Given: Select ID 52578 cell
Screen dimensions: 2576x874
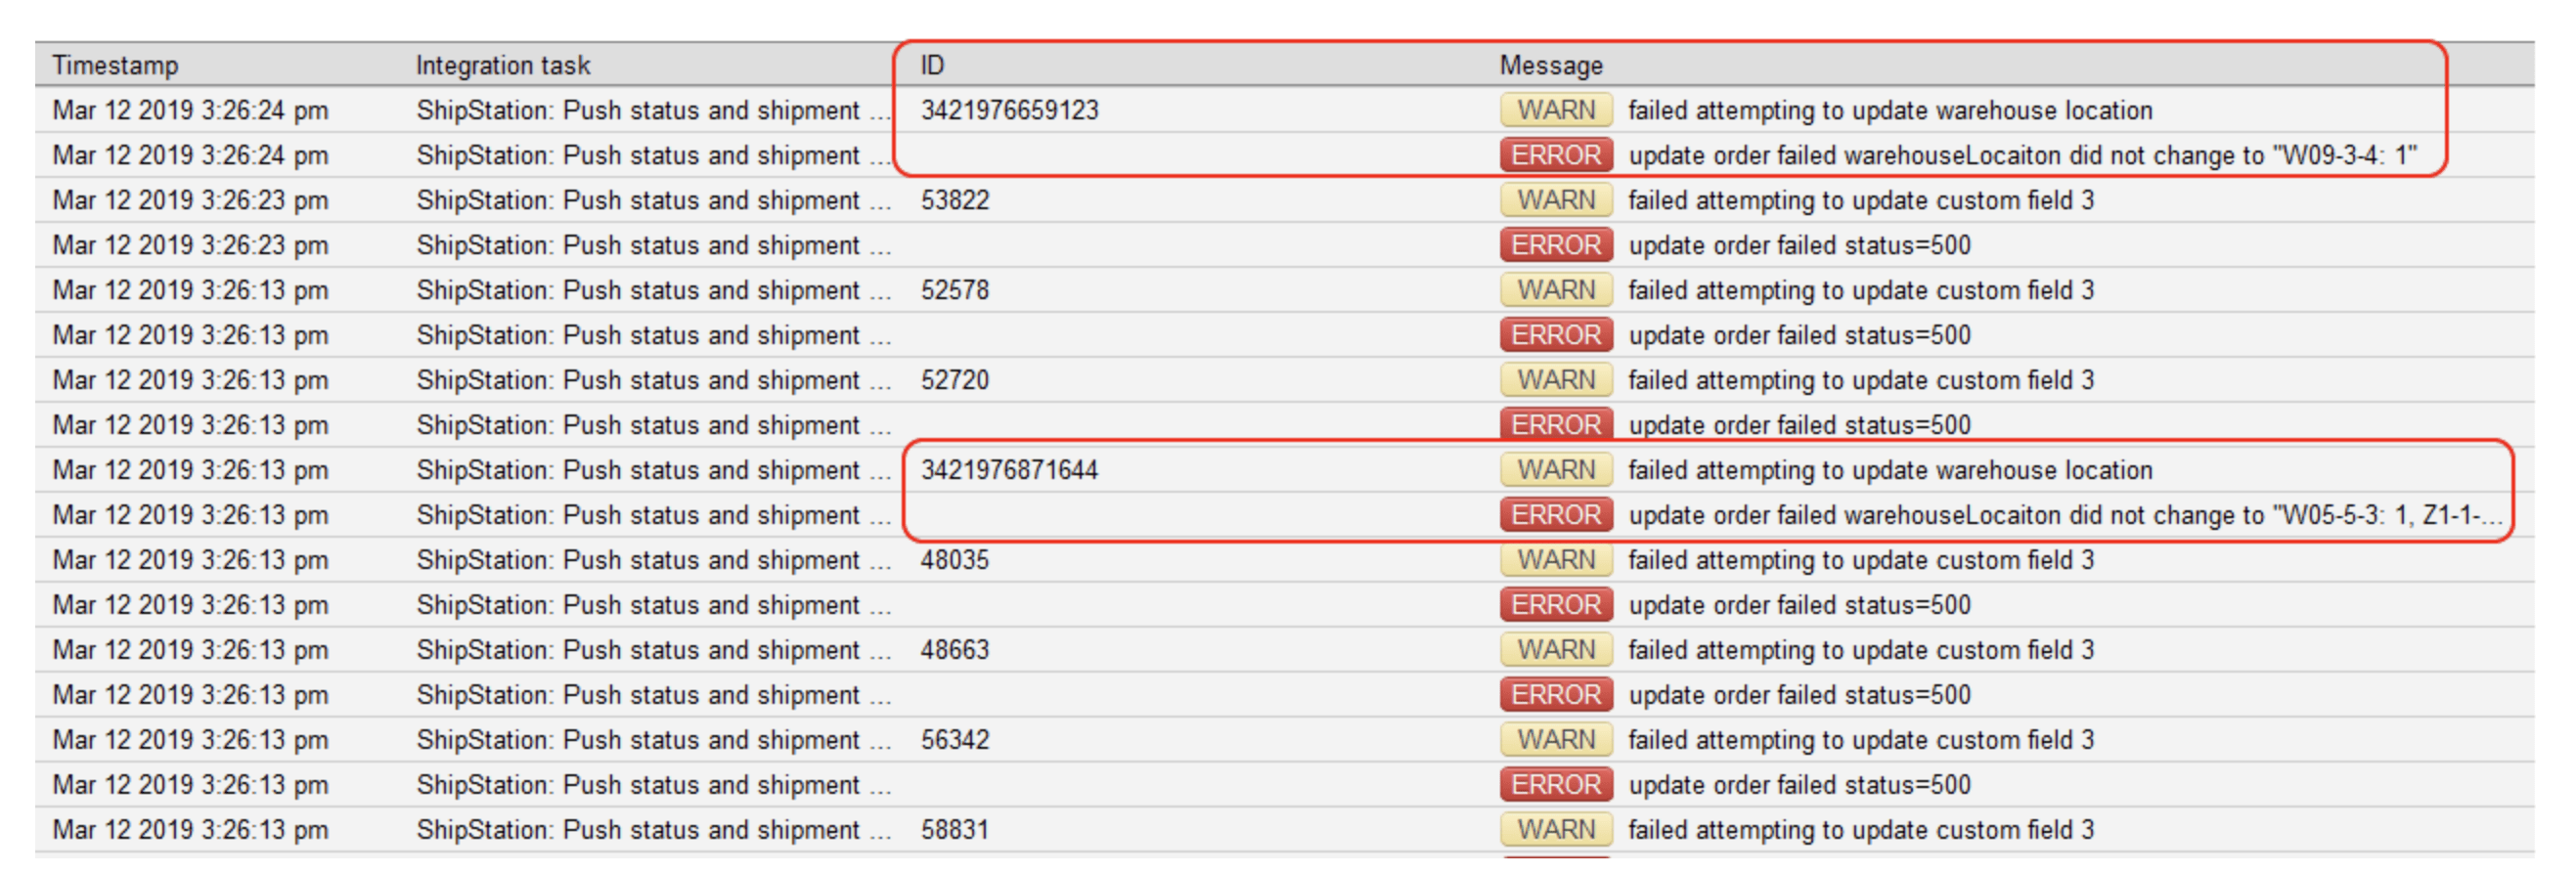Looking at the screenshot, I should click(x=955, y=290).
